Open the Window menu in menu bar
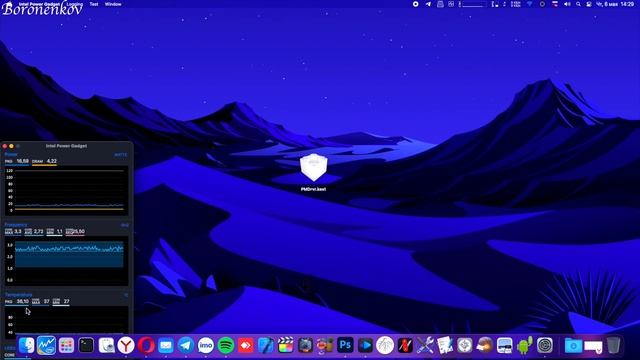 (113, 4)
